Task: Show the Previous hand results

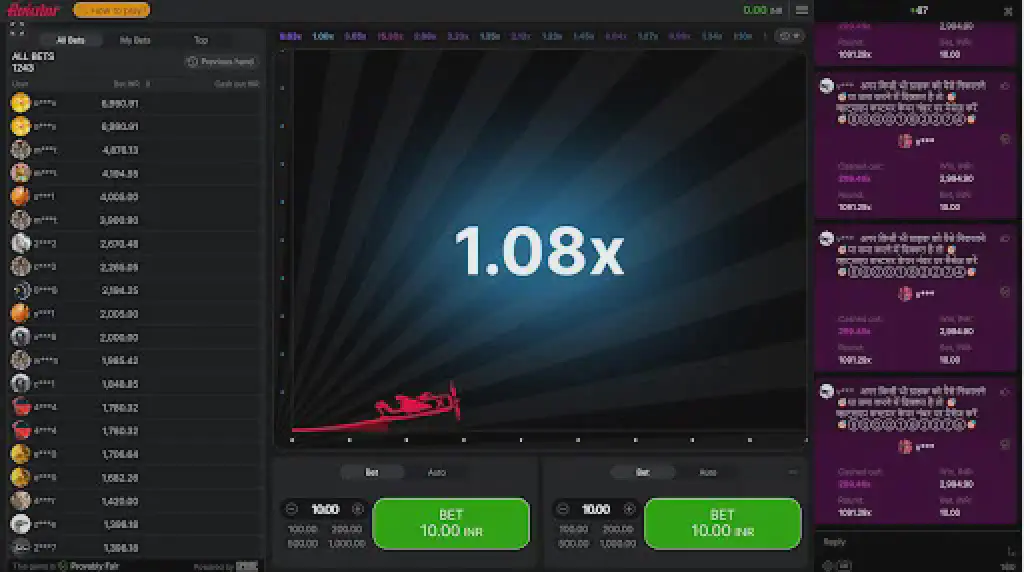Action: click(x=221, y=61)
